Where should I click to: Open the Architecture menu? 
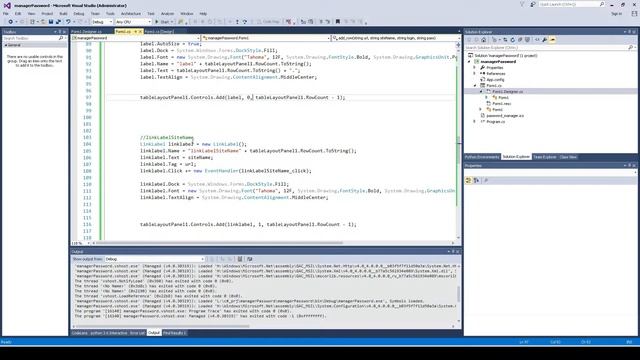click(131, 13)
